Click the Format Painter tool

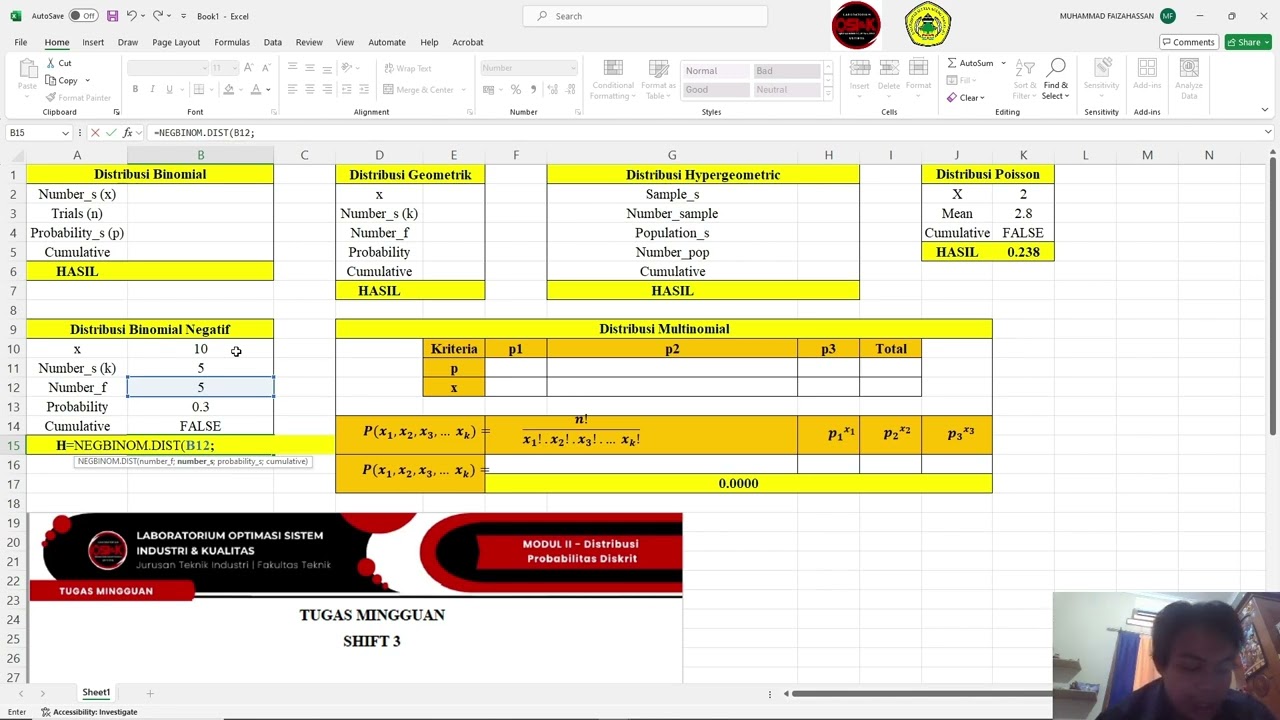[78, 98]
